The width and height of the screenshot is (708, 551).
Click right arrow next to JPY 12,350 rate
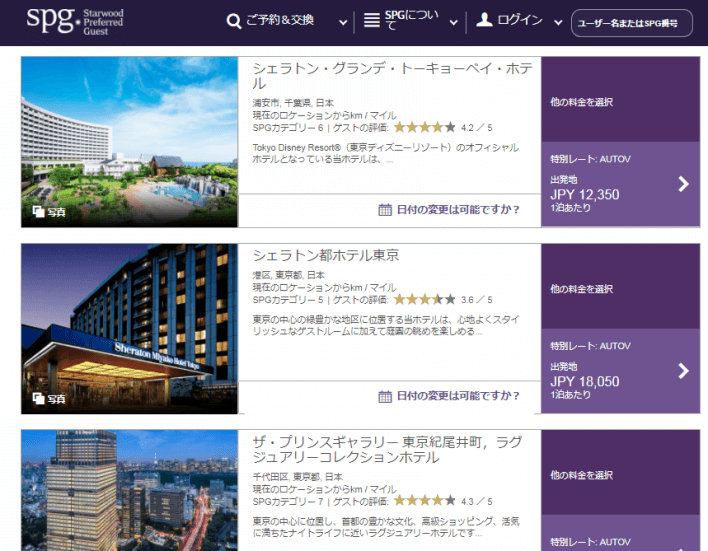click(683, 184)
